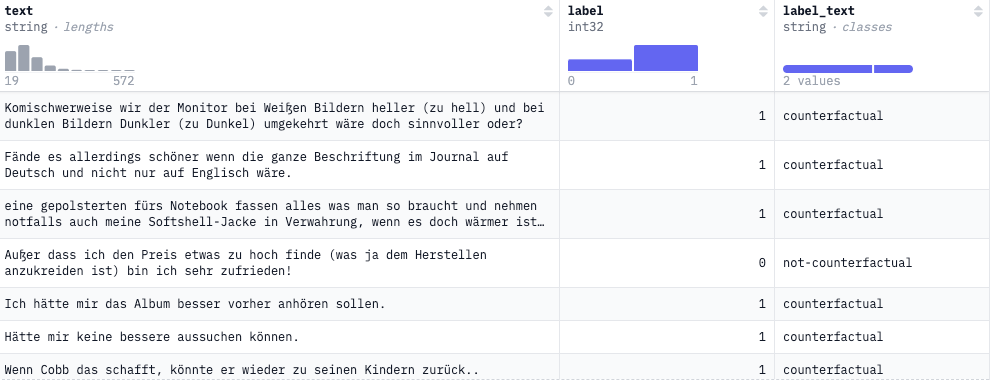Click the label column header name

(x=585, y=11)
